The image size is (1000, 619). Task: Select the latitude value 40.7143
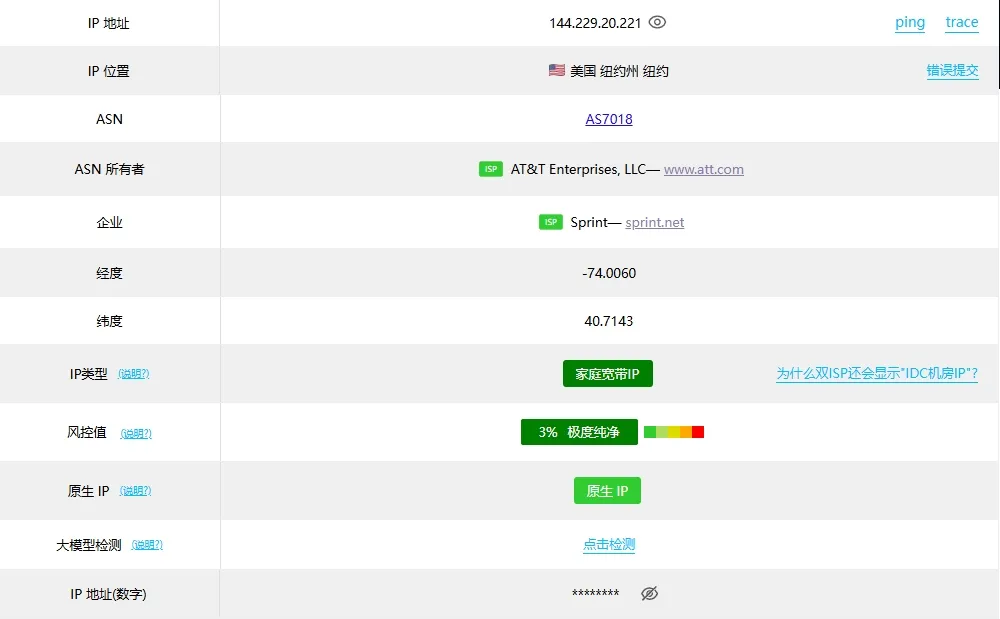(x=609, y=321)
